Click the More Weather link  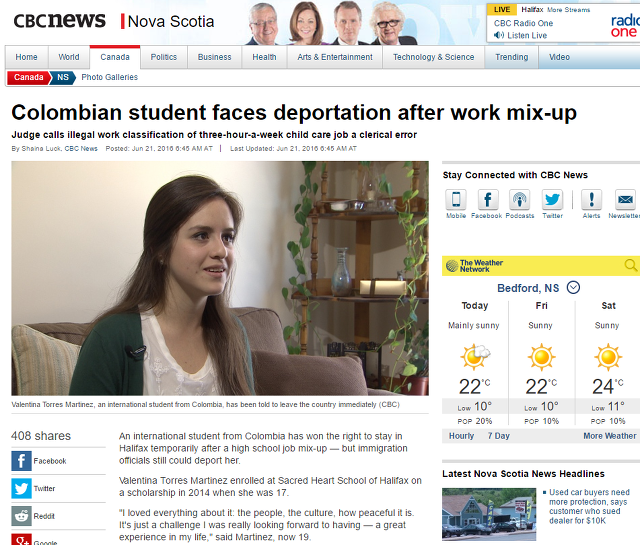coord(609,436)
